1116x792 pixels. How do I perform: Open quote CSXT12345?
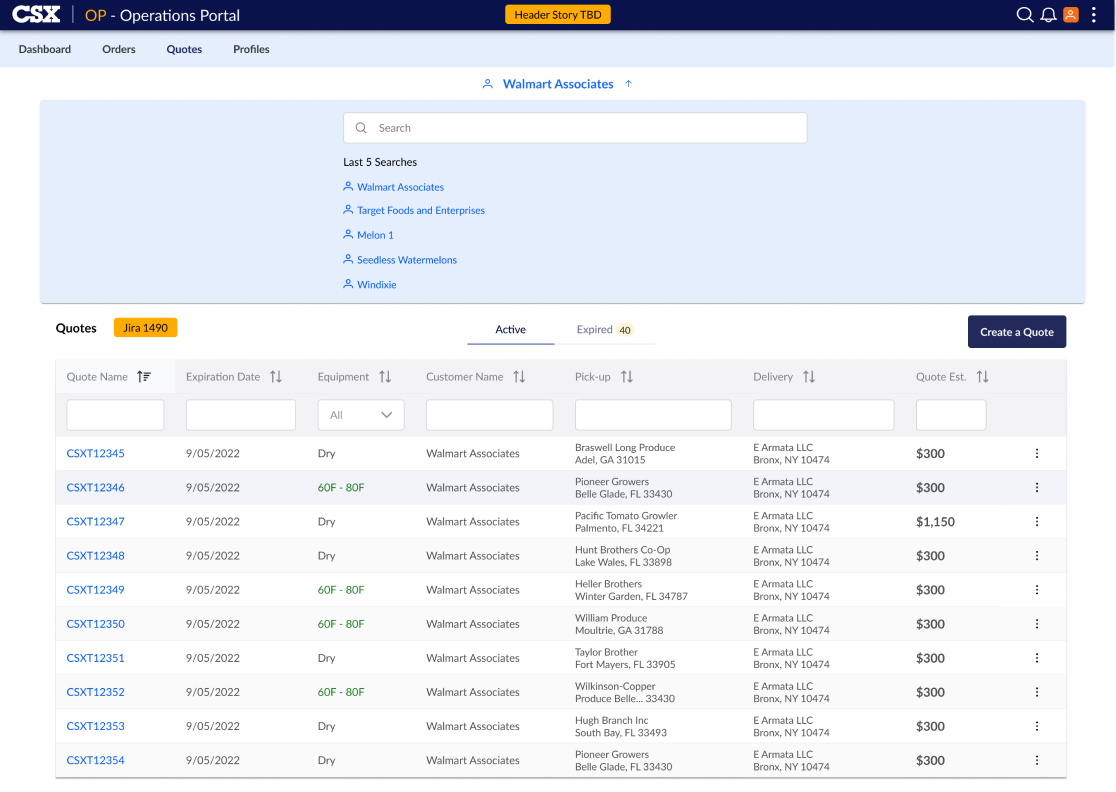(95, 453)
